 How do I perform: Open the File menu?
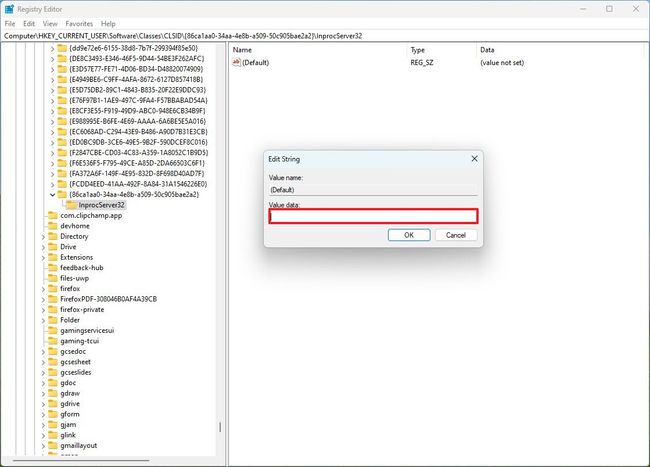(x=10, y=24)
